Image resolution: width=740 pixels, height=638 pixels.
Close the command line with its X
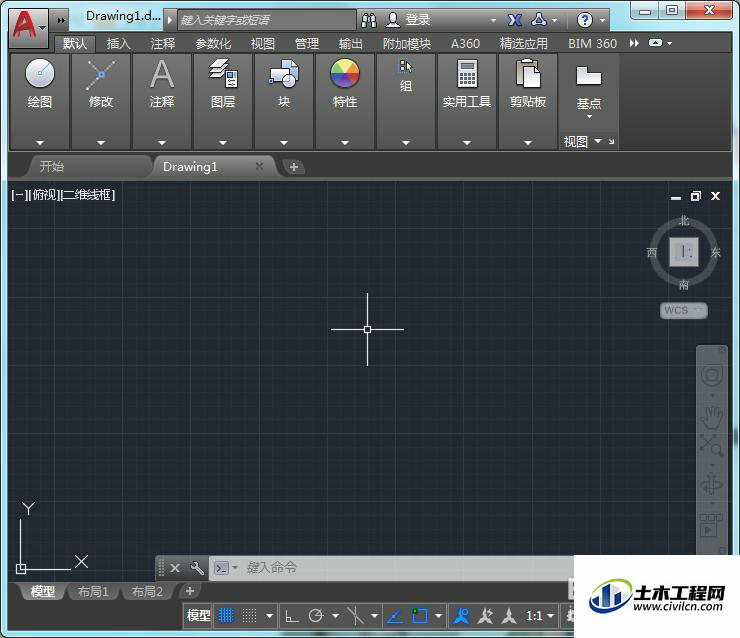(175, 568)
